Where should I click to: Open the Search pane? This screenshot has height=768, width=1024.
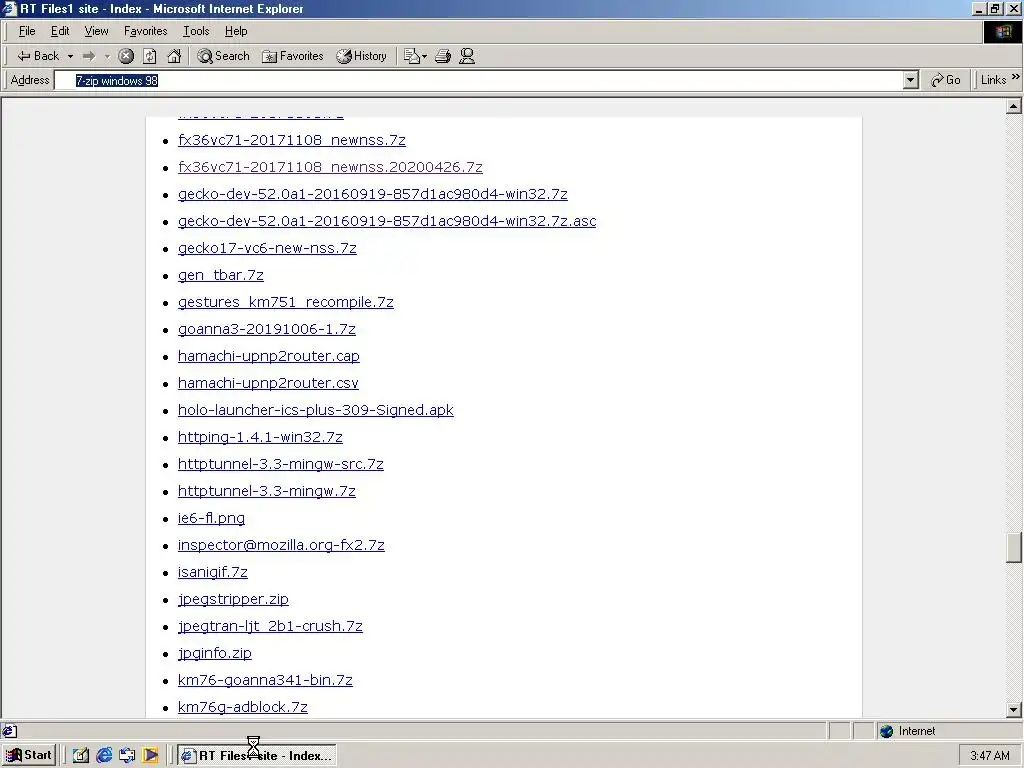[x=223, y=56]
